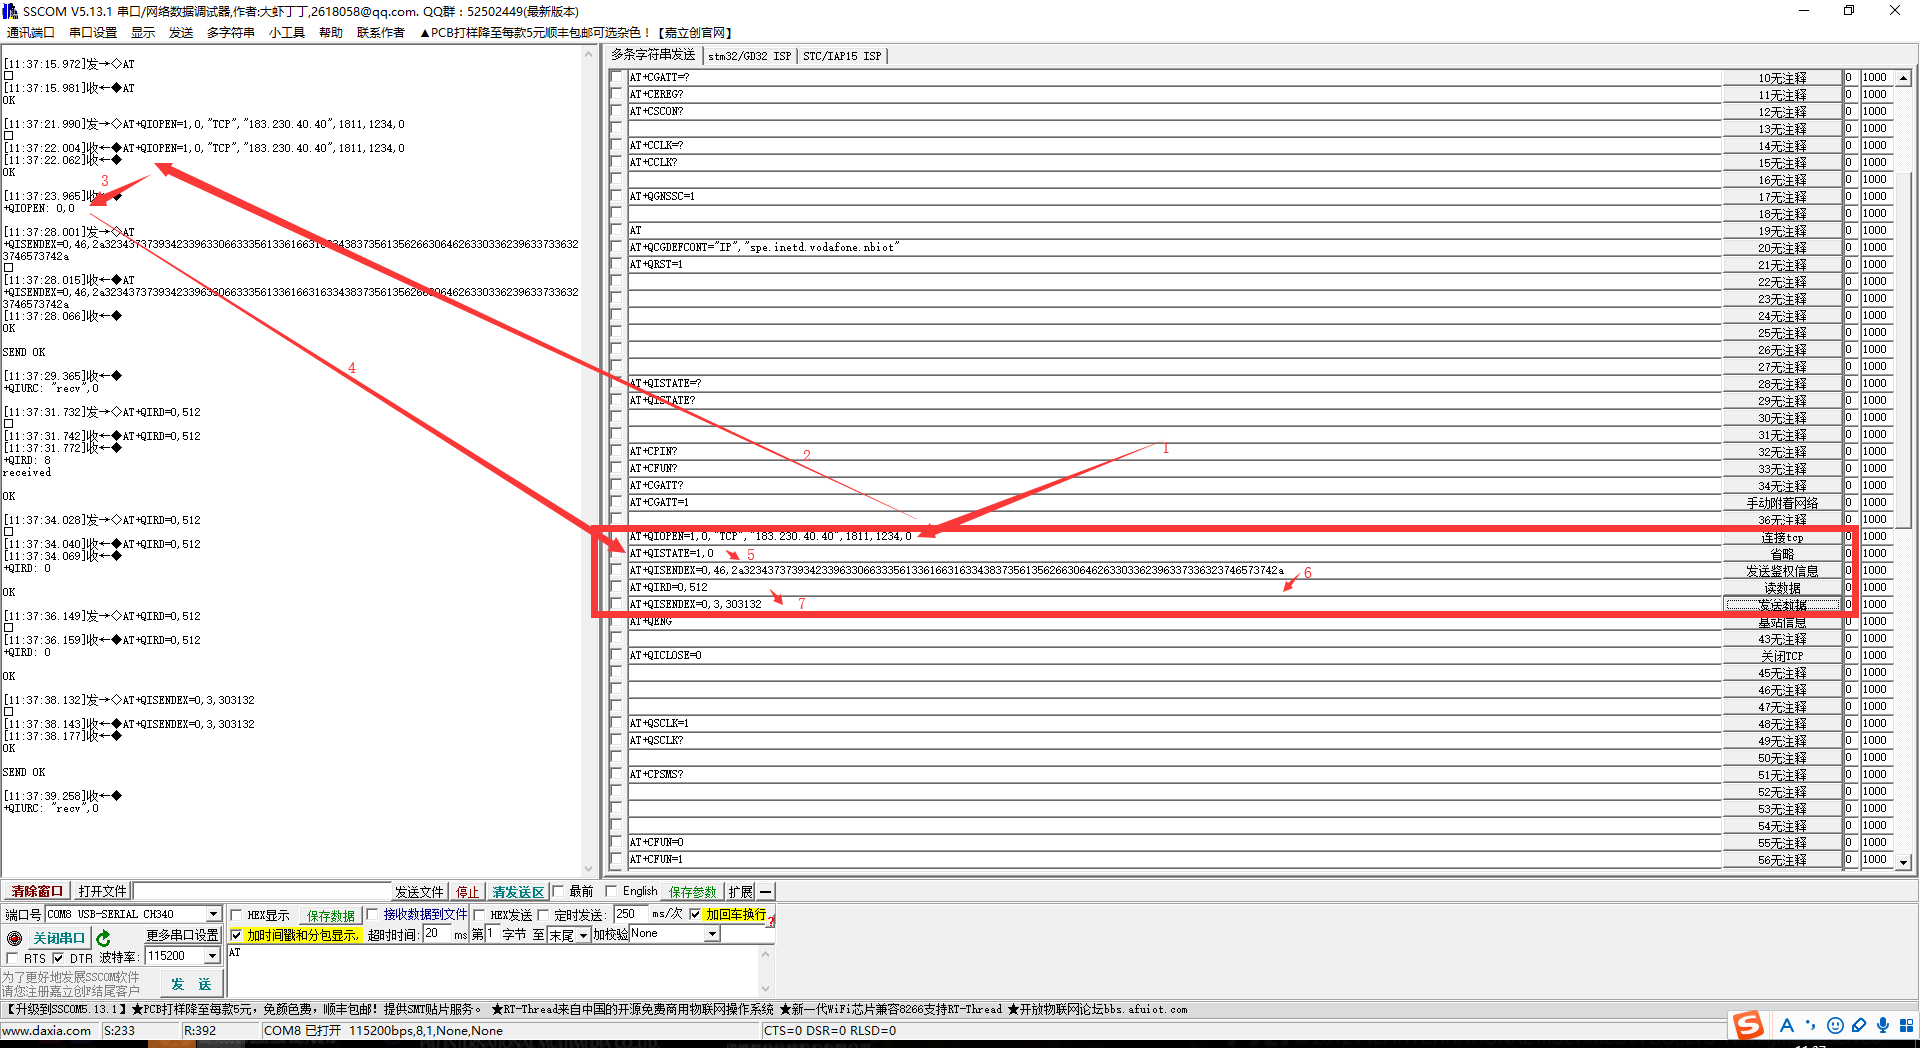Click the send text box containing AT
The width and height of the screenshot is (1920, 1048).
coord(493,970)
